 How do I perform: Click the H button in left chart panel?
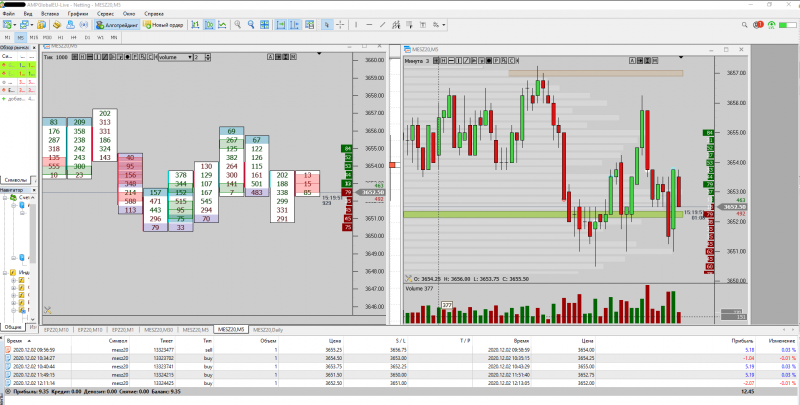coord(82,57)
